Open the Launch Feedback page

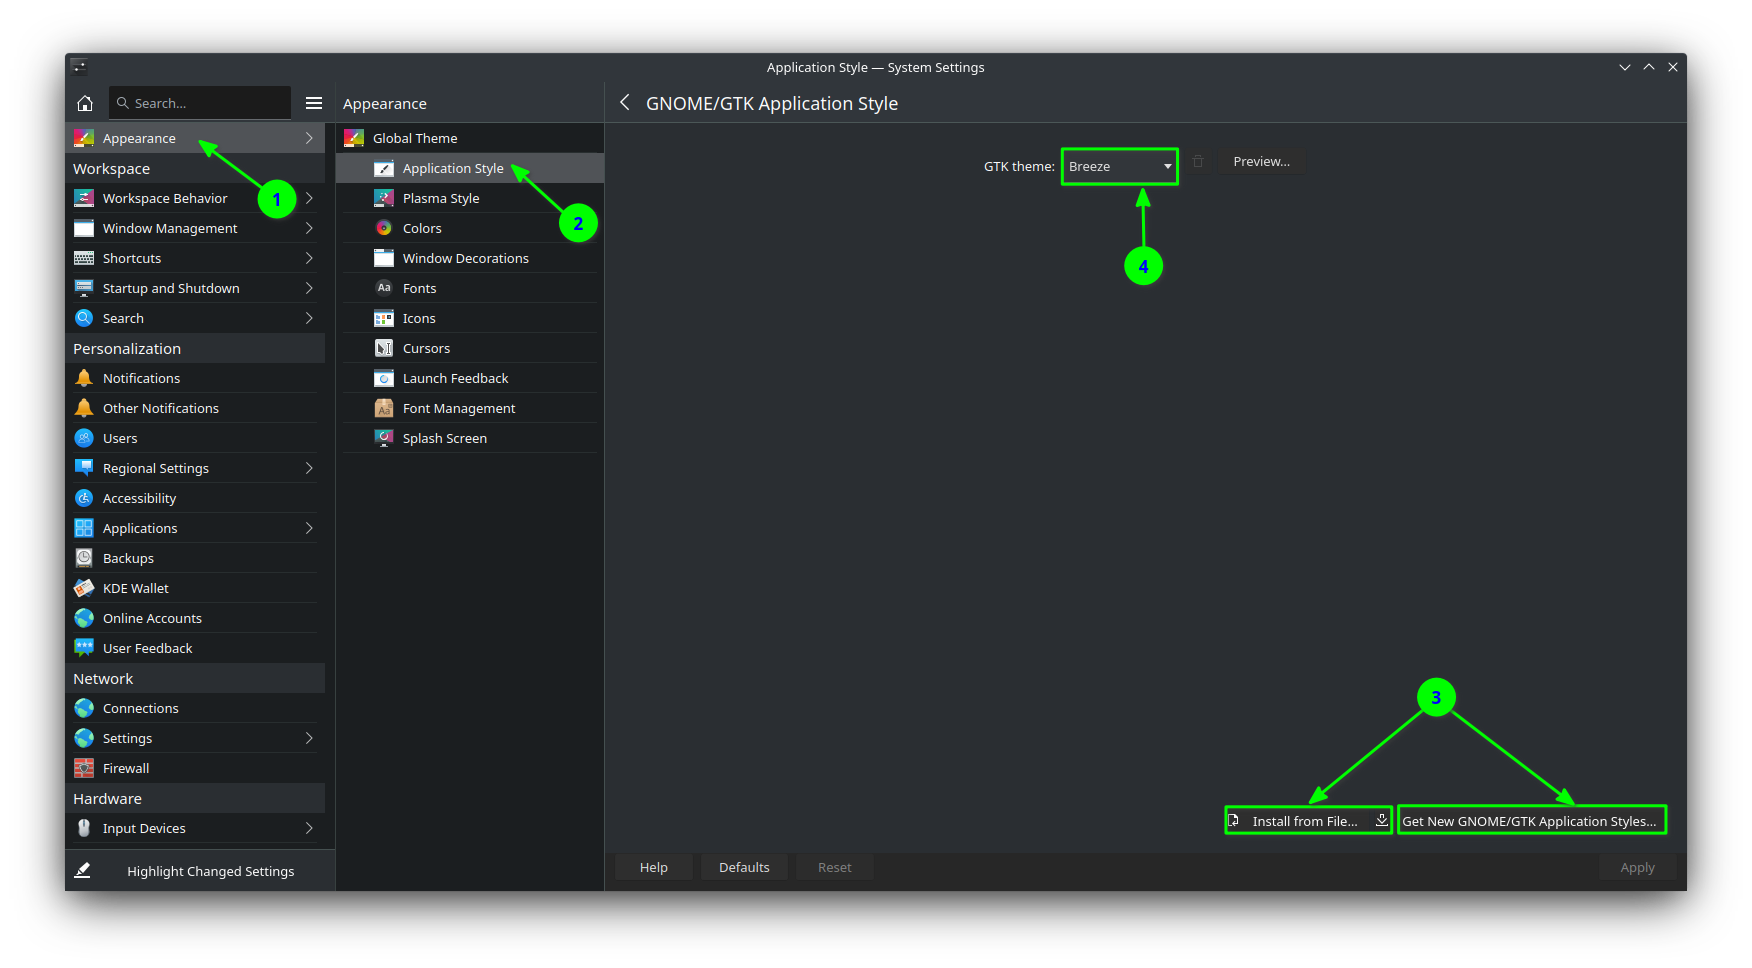(x=470, y=378)
